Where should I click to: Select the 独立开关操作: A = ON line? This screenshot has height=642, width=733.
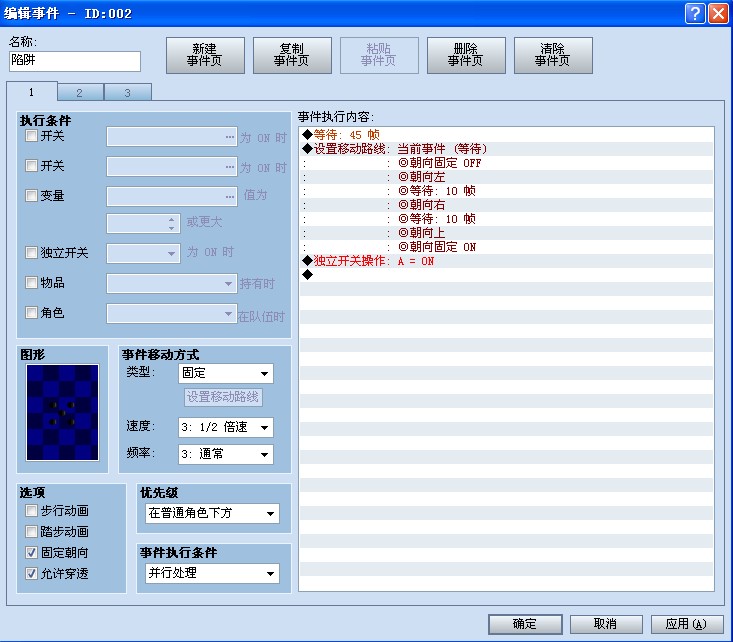506,261
